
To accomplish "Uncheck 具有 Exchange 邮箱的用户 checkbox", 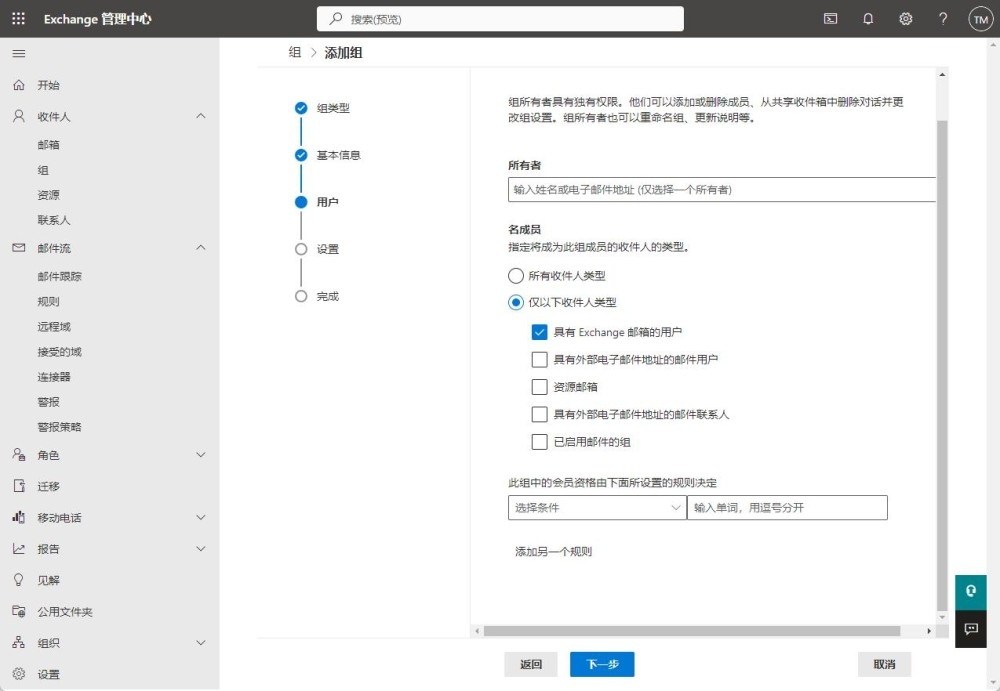I will coord(540,332).
